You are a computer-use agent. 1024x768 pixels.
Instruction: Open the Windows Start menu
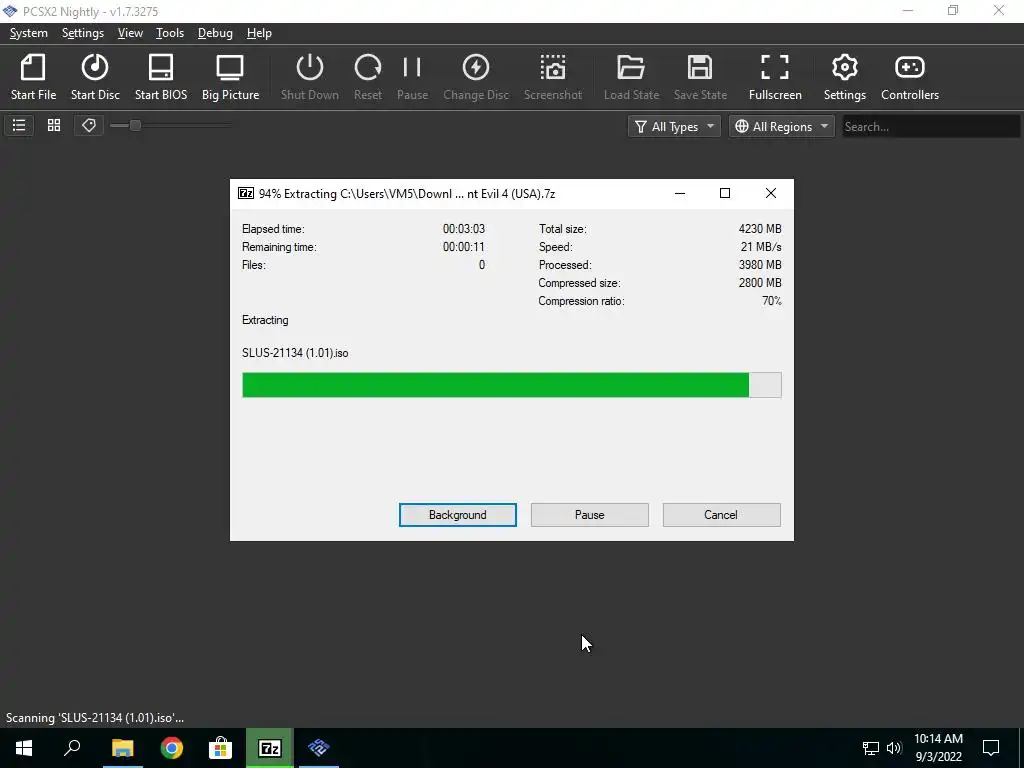(24, 748)
